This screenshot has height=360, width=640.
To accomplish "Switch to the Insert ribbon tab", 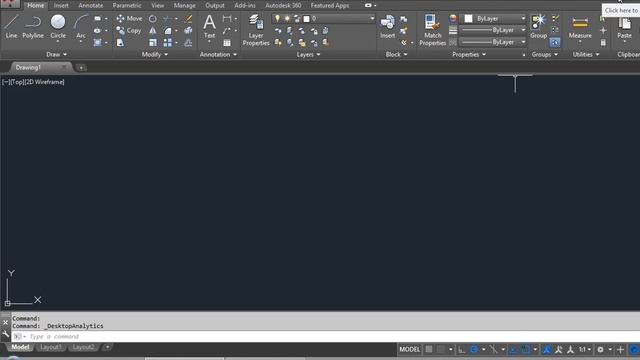I will [61, 5].
